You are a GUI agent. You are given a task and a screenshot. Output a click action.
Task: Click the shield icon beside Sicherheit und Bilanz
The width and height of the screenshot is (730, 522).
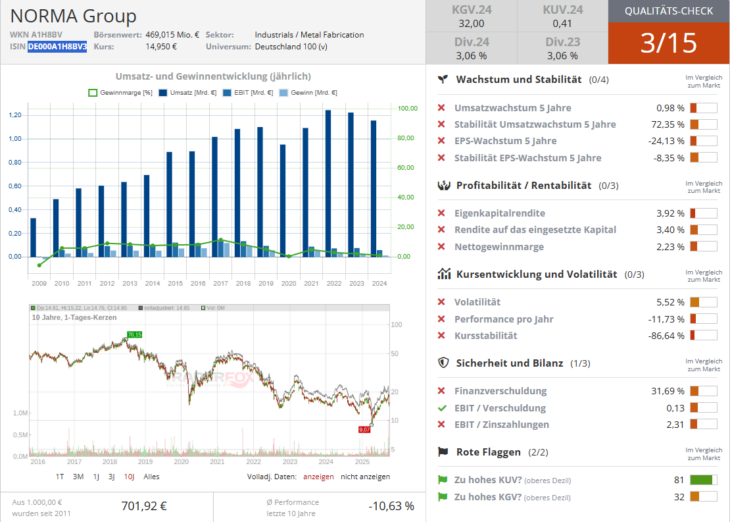click(442, 363)
